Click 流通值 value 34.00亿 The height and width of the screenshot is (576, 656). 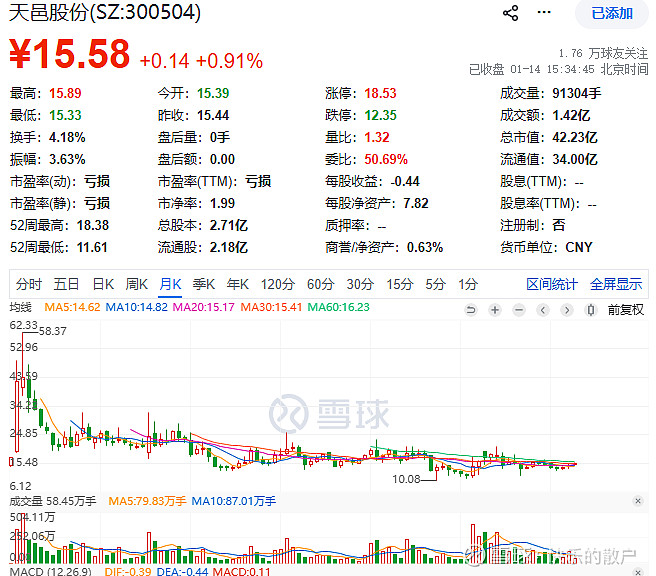click(574, 159)
